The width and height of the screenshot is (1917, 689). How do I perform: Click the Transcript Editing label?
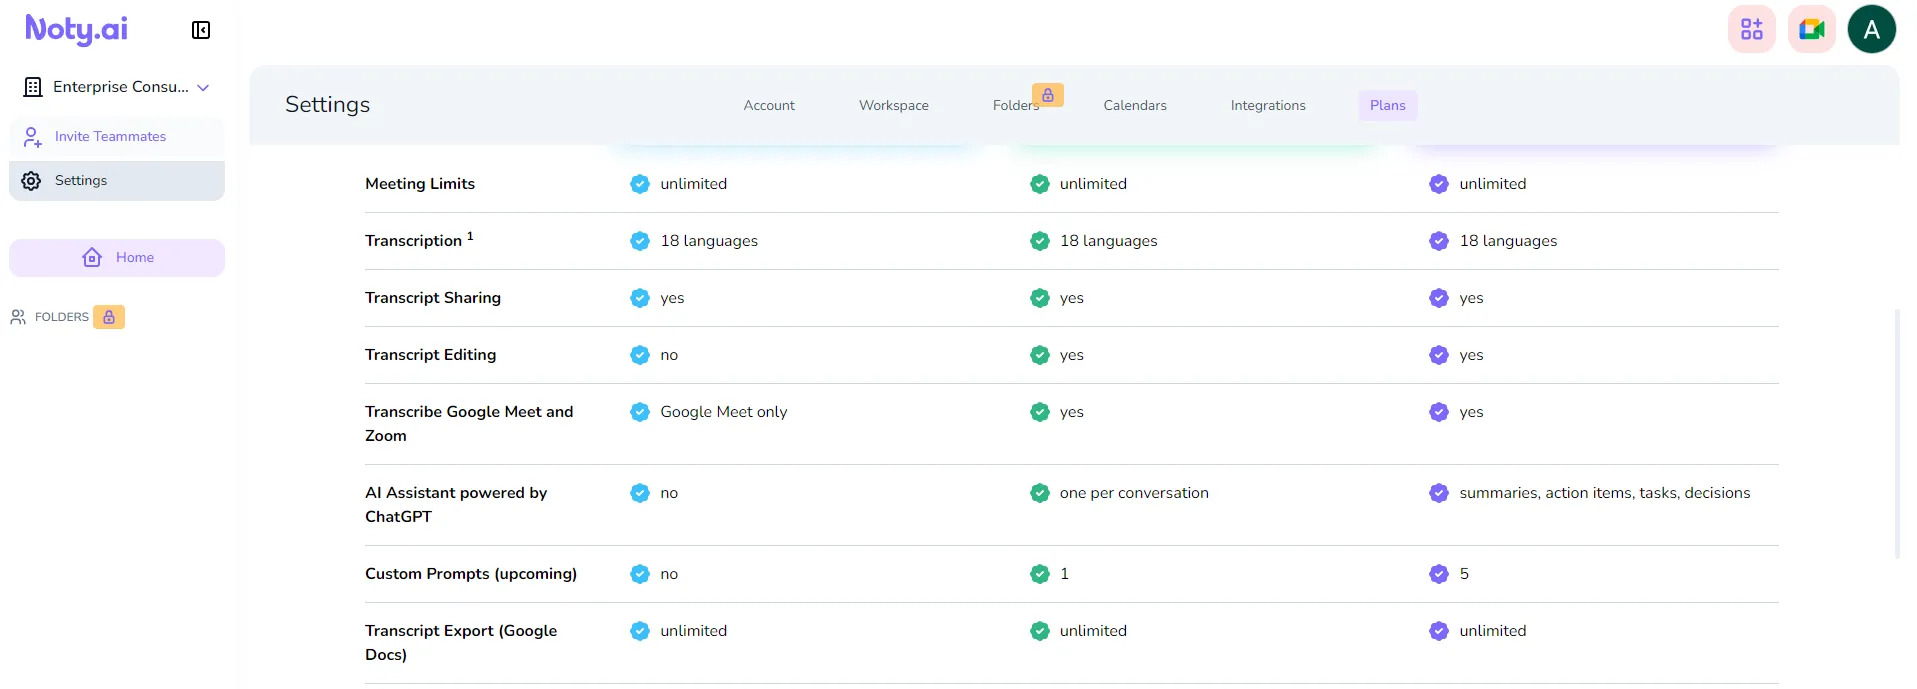click(431, 355)
